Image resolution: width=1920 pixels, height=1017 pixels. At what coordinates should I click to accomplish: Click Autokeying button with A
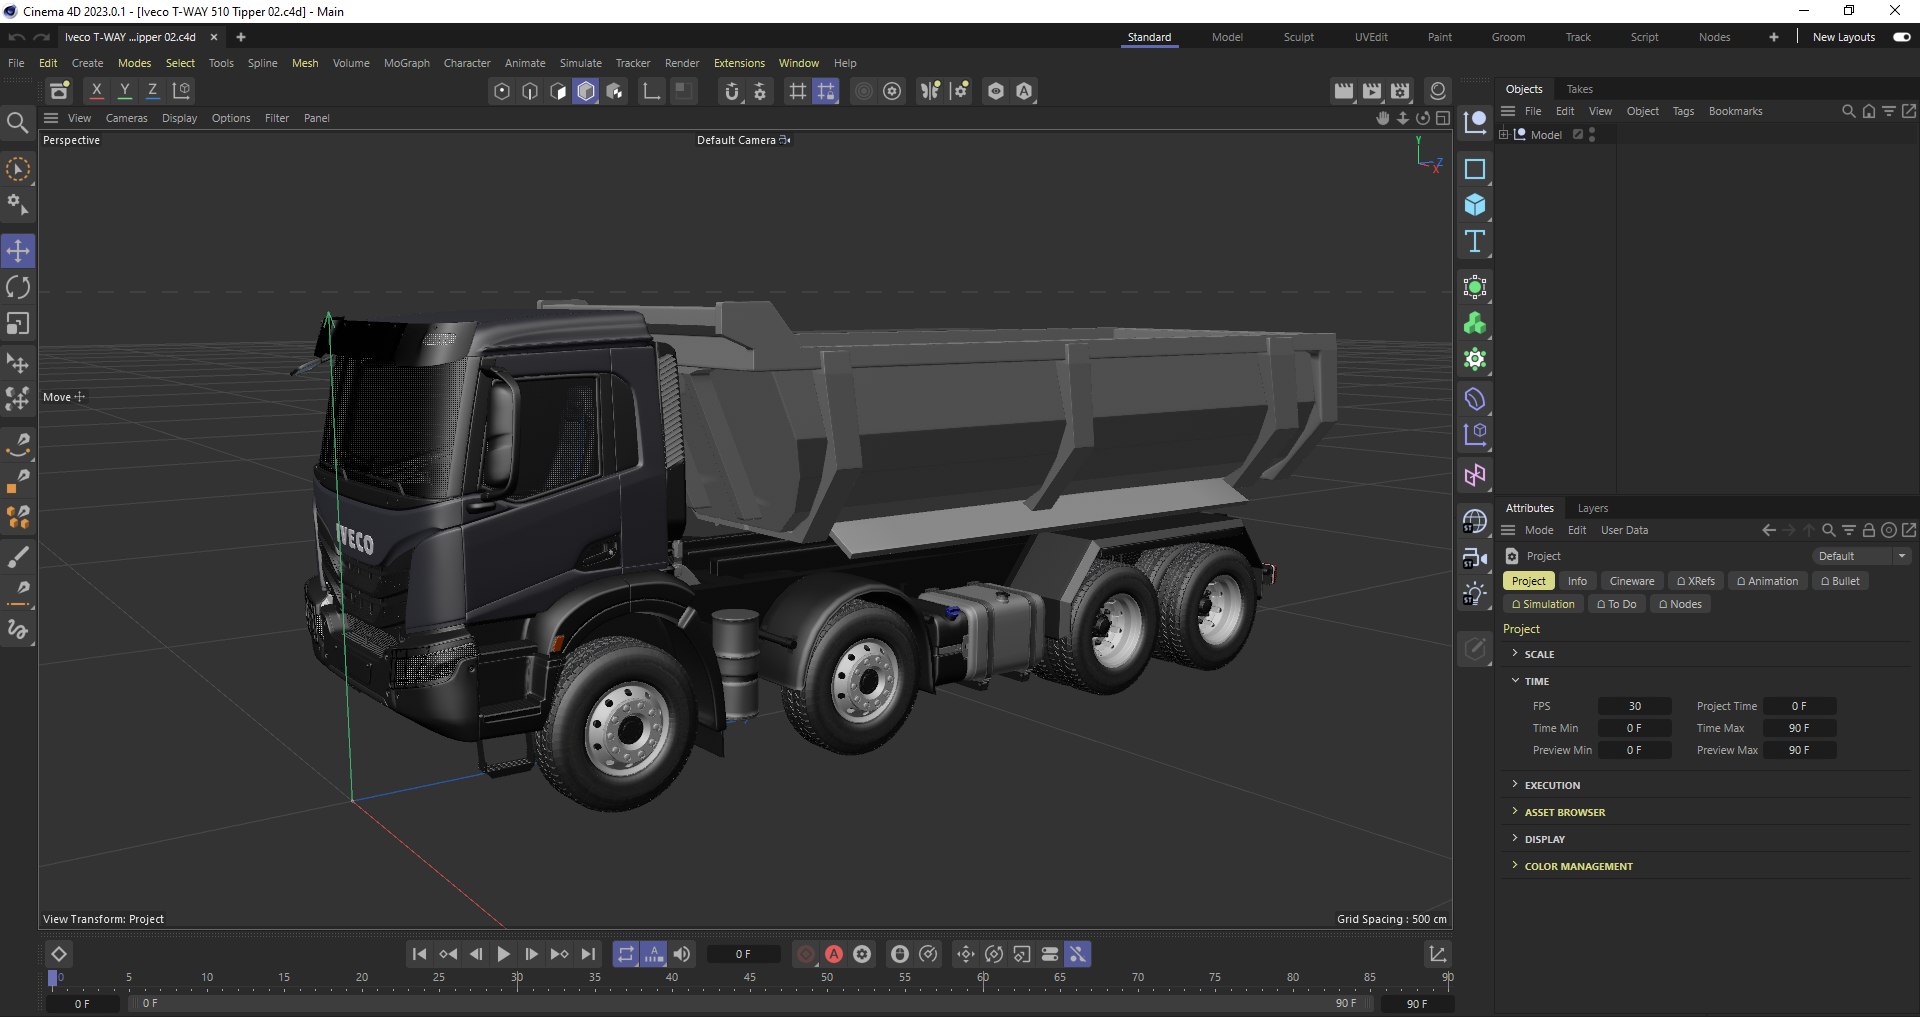pyautogui.click(x=834, y=954)
